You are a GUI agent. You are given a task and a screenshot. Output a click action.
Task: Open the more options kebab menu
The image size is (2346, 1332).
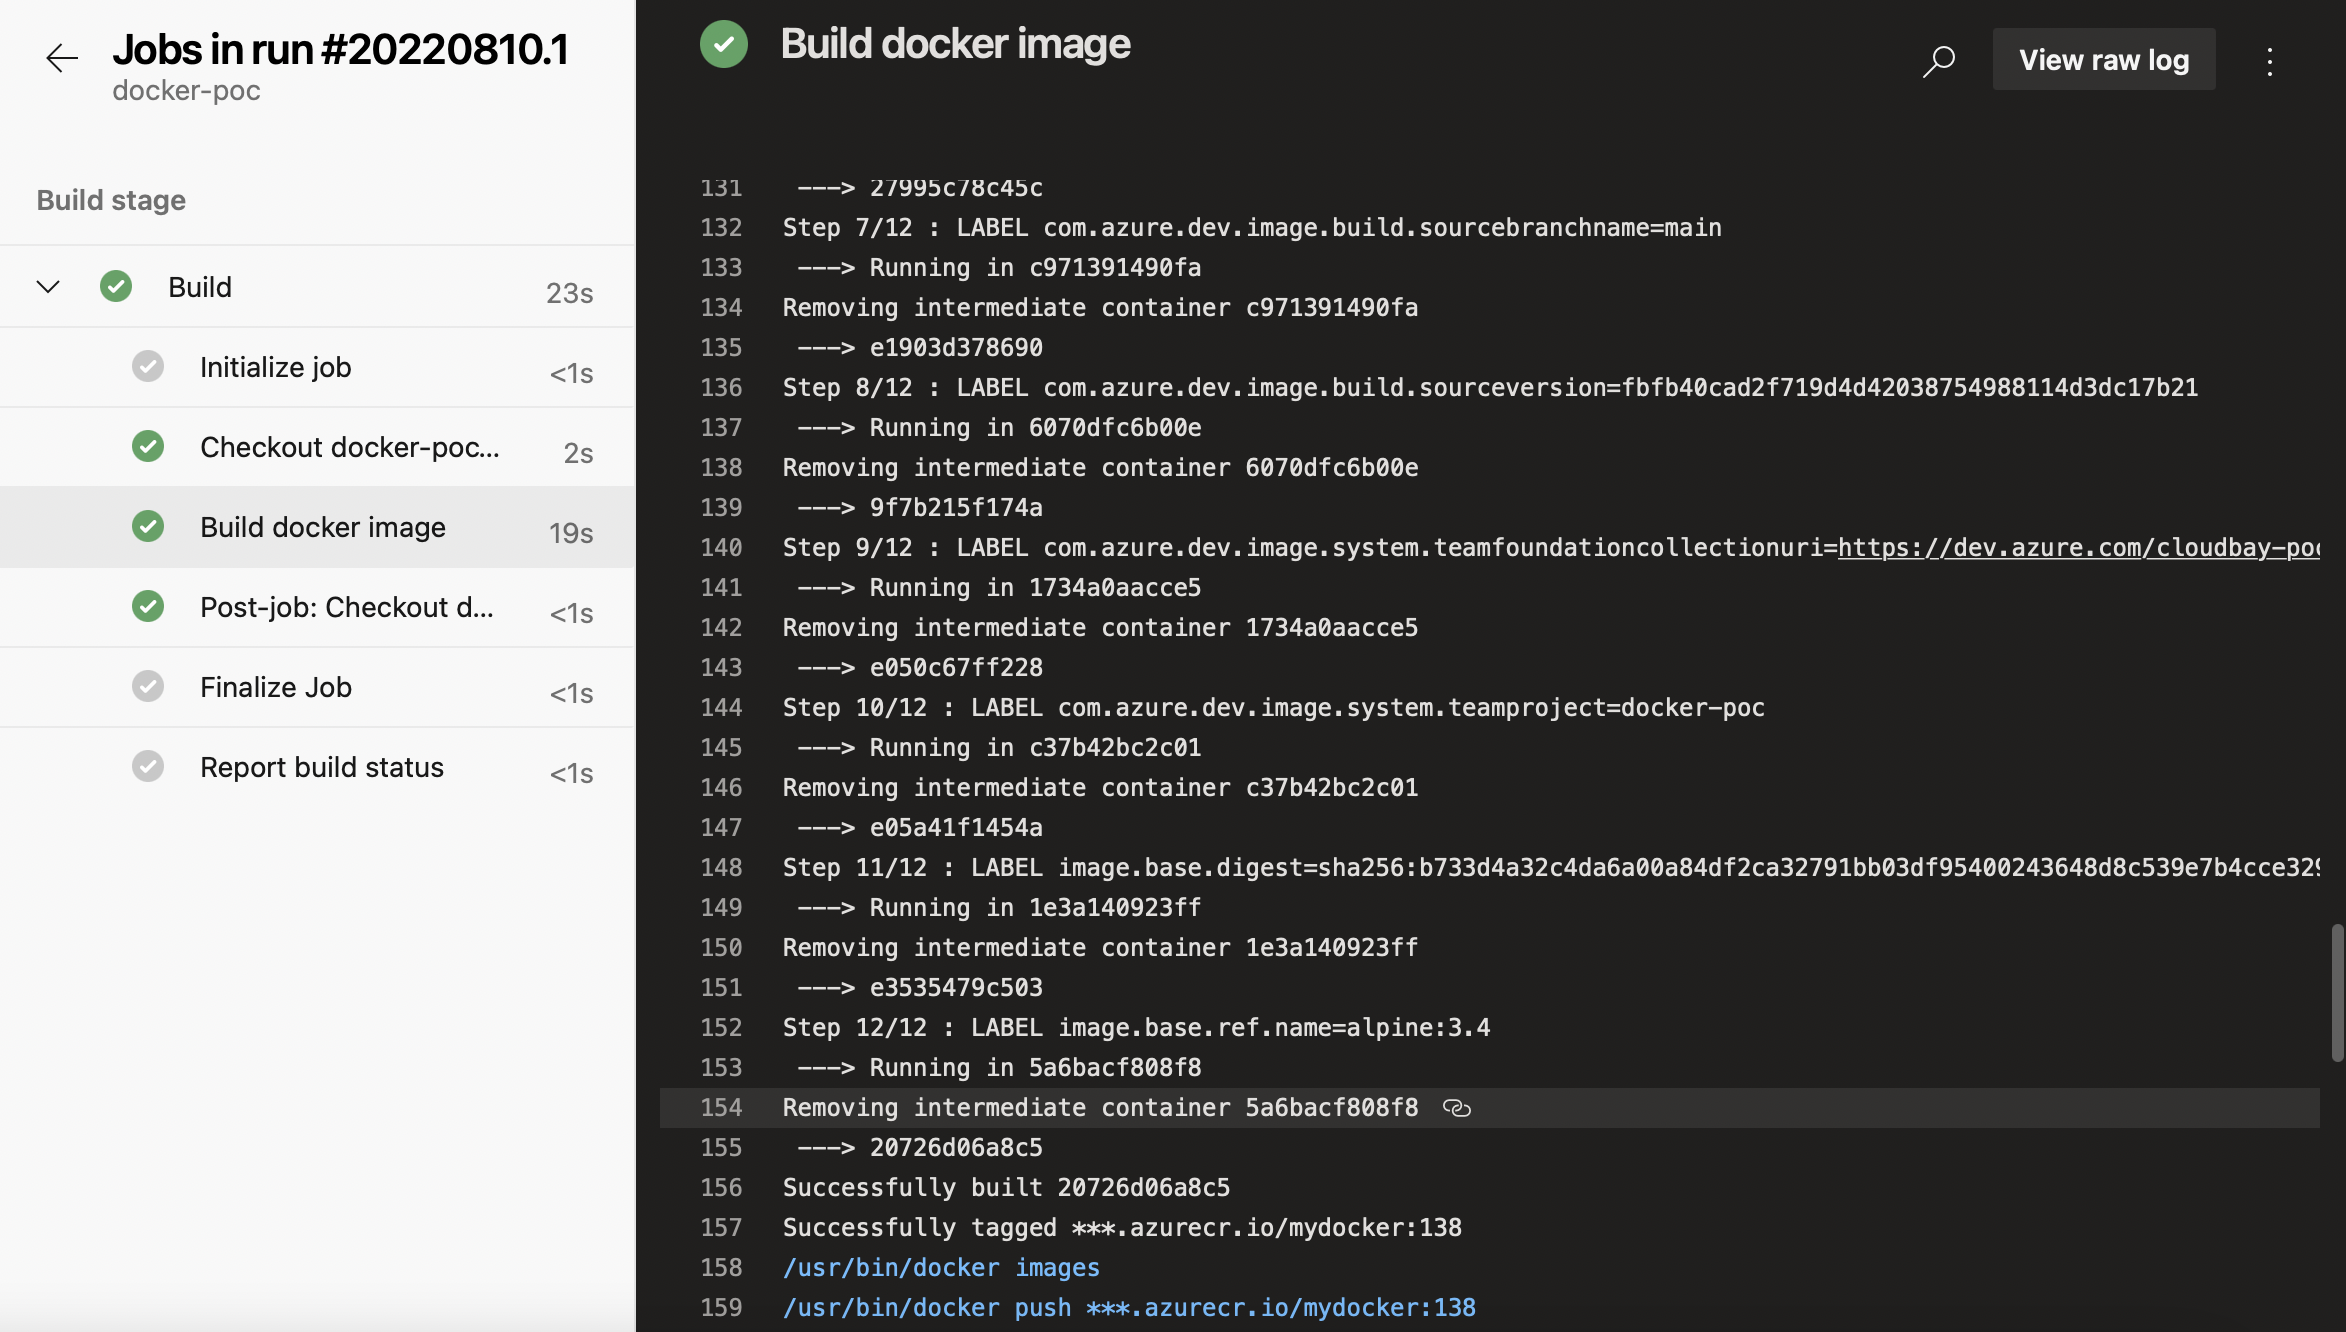coord(2270,61)
